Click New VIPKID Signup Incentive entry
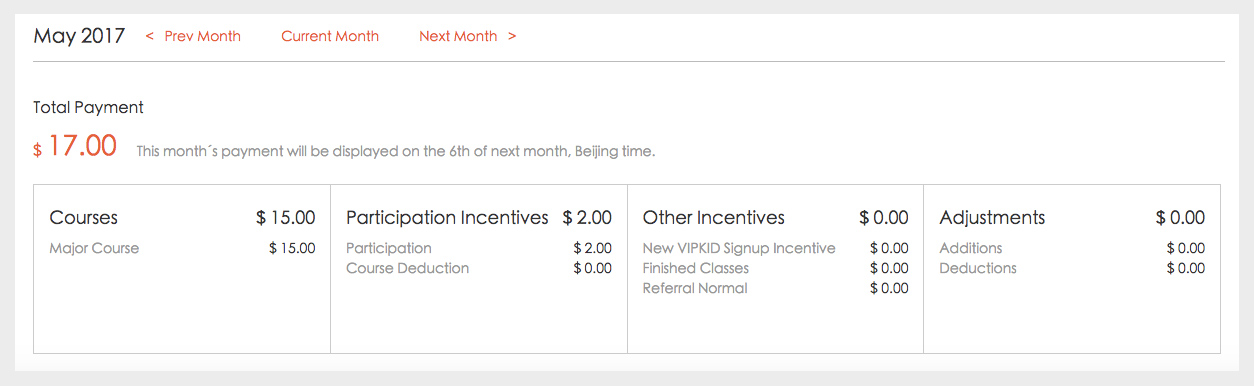The width and height of the screenshot is (1254, 386). tap(776, 248)
